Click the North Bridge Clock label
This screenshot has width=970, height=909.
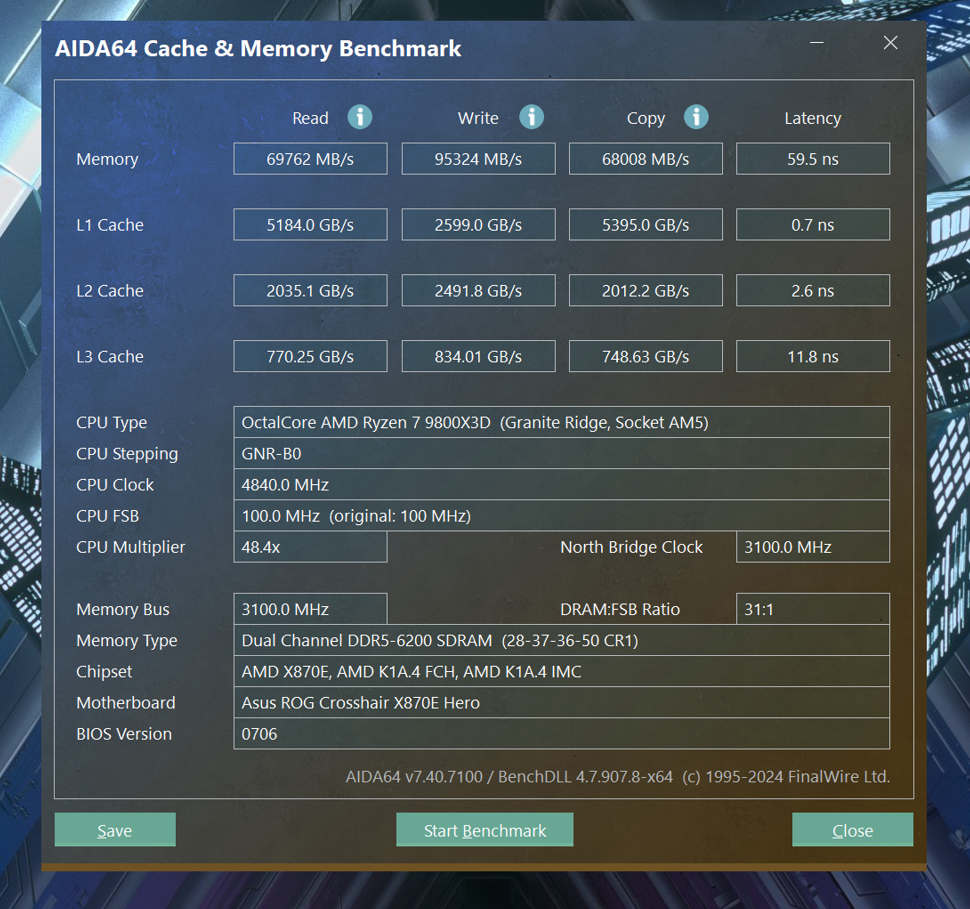[632, 548]
